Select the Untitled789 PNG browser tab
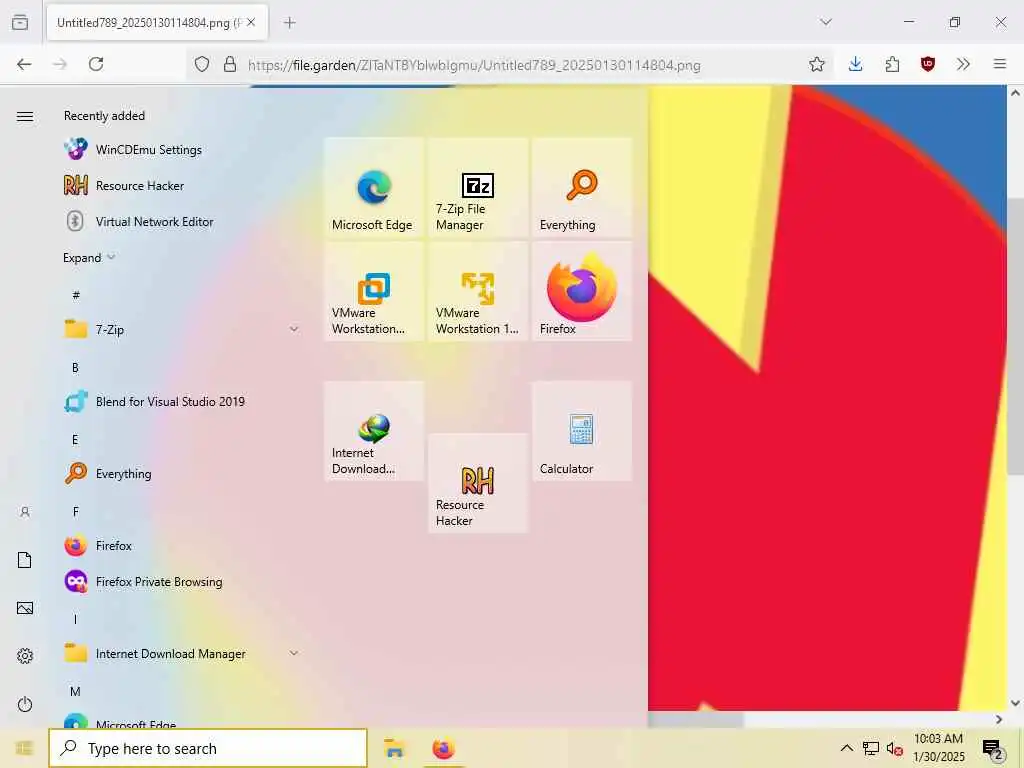Screen dimensions: 1024x768 click(157, 22)
